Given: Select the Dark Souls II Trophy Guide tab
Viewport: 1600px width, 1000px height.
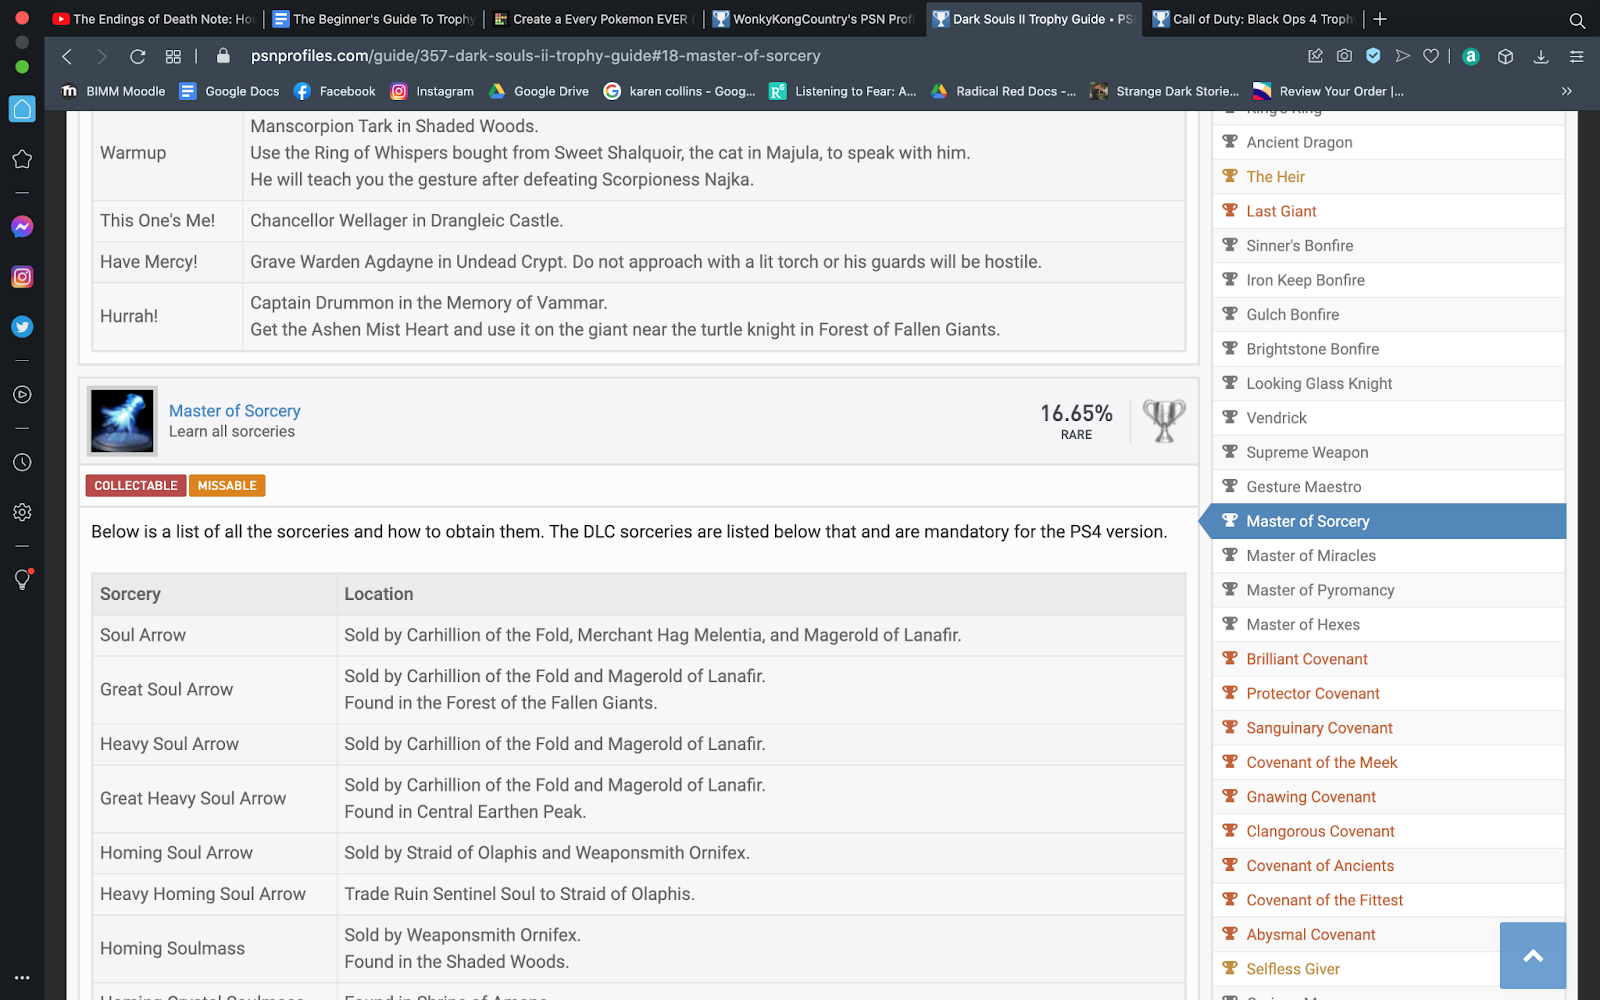Looking at the screenshot, I should [1034, 19].
